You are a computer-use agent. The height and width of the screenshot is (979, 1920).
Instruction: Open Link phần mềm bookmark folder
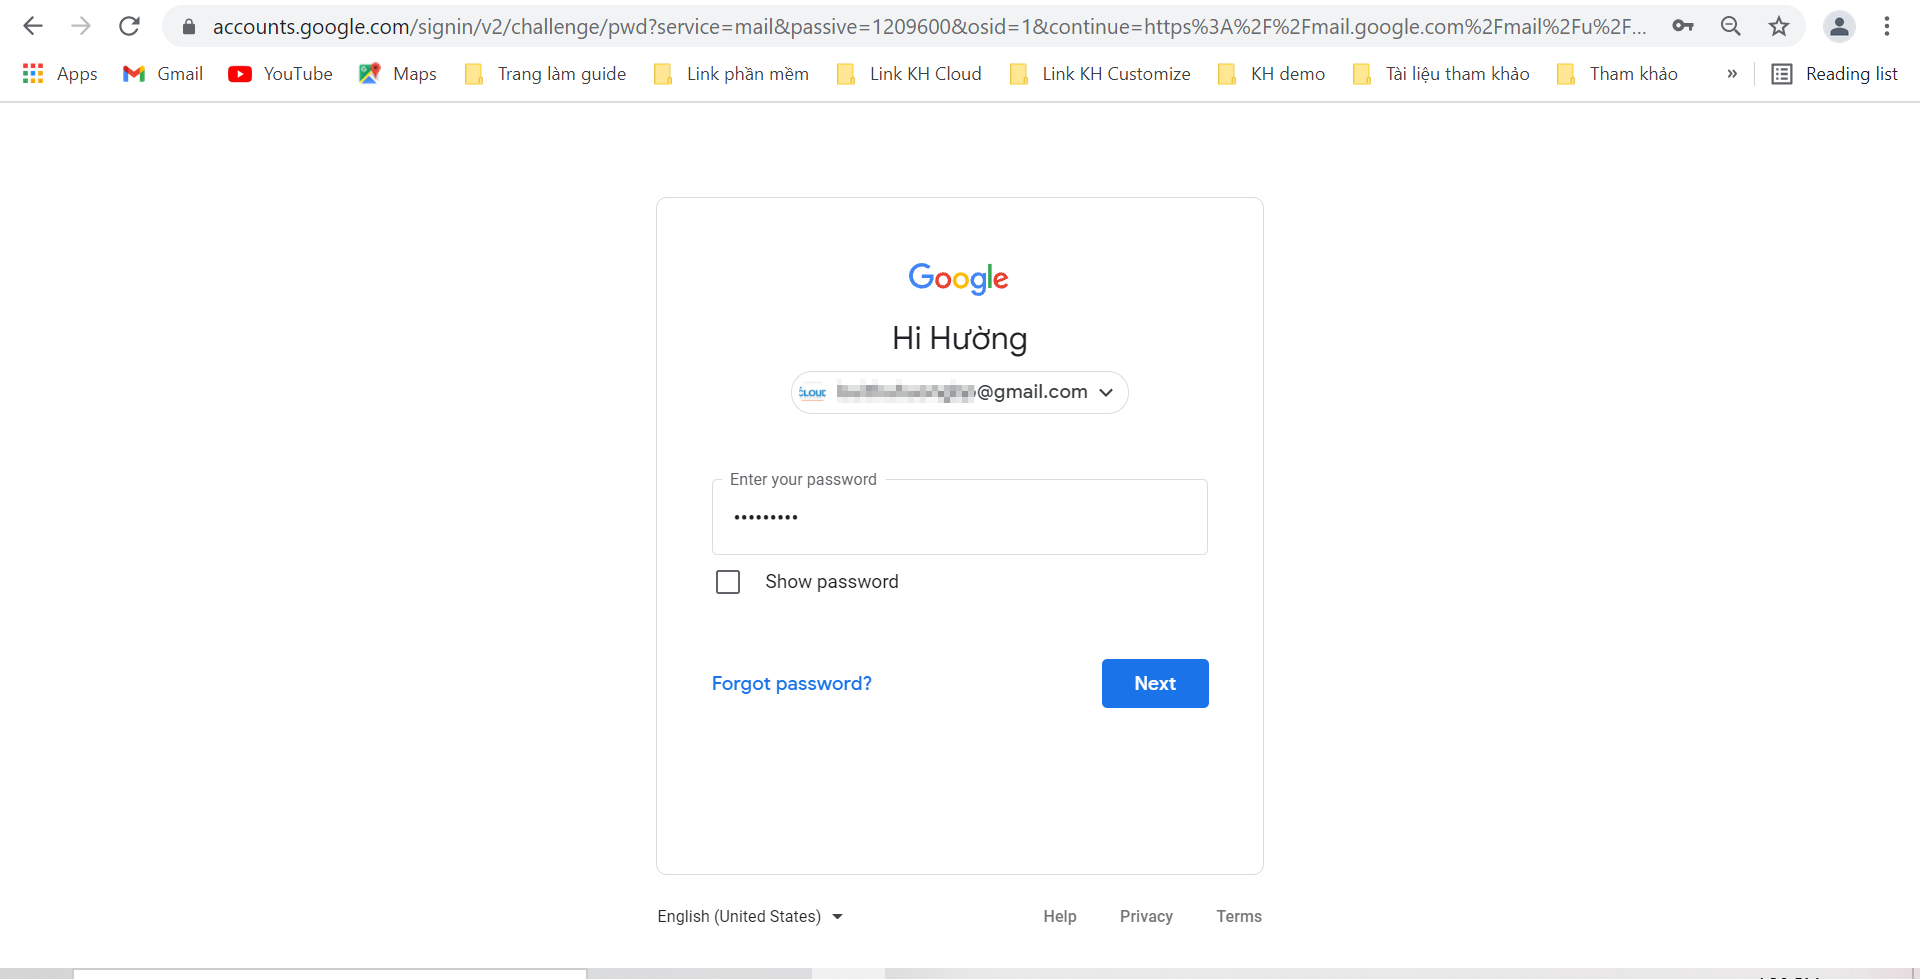tap(731, 73)
